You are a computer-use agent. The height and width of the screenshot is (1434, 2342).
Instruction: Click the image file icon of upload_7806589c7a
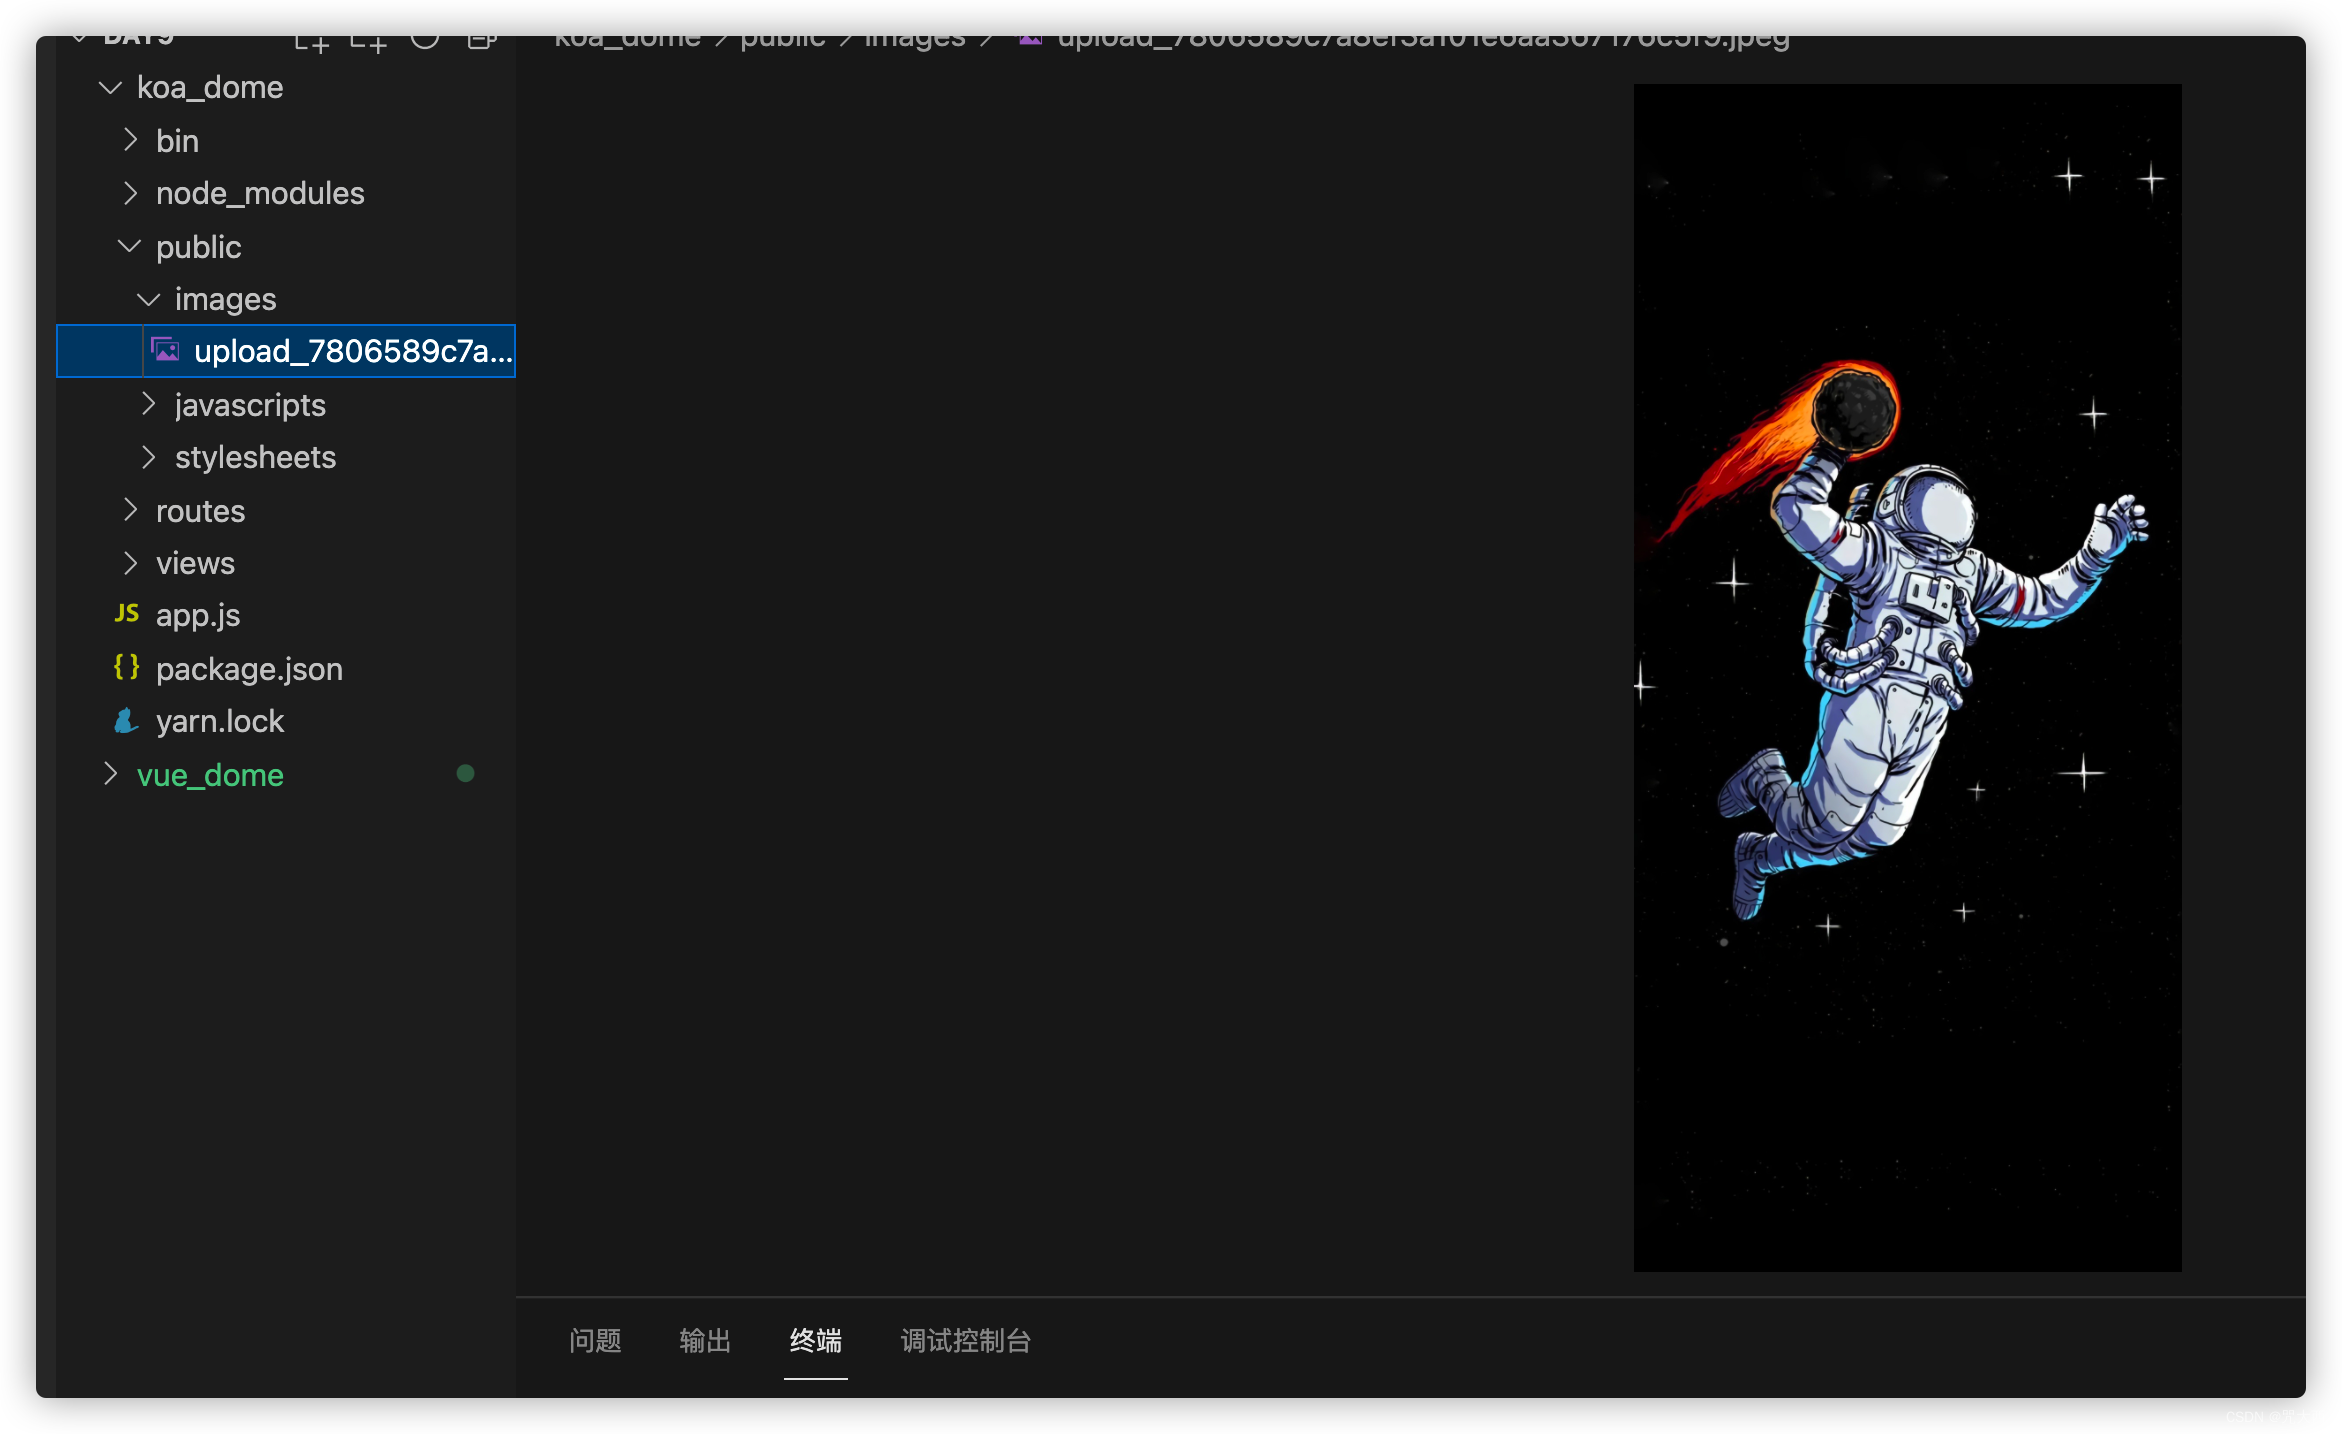[166, 350]
